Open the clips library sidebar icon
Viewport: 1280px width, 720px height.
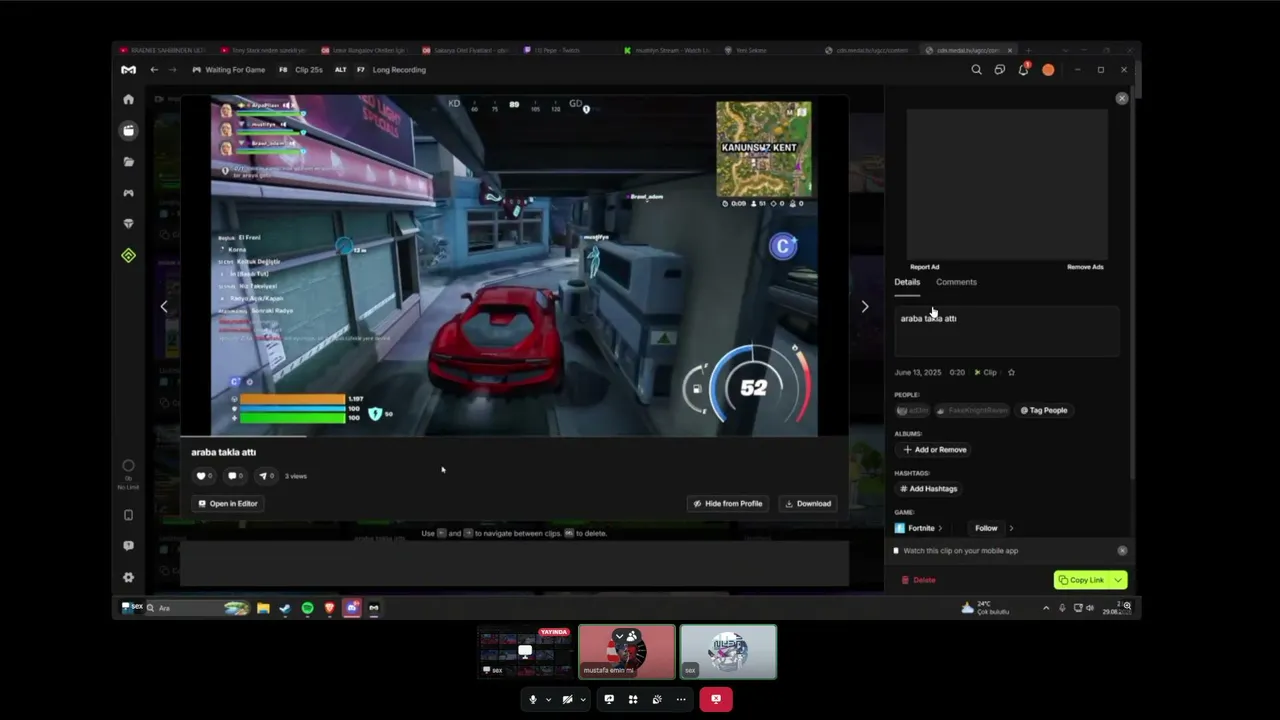pos(128,130)
